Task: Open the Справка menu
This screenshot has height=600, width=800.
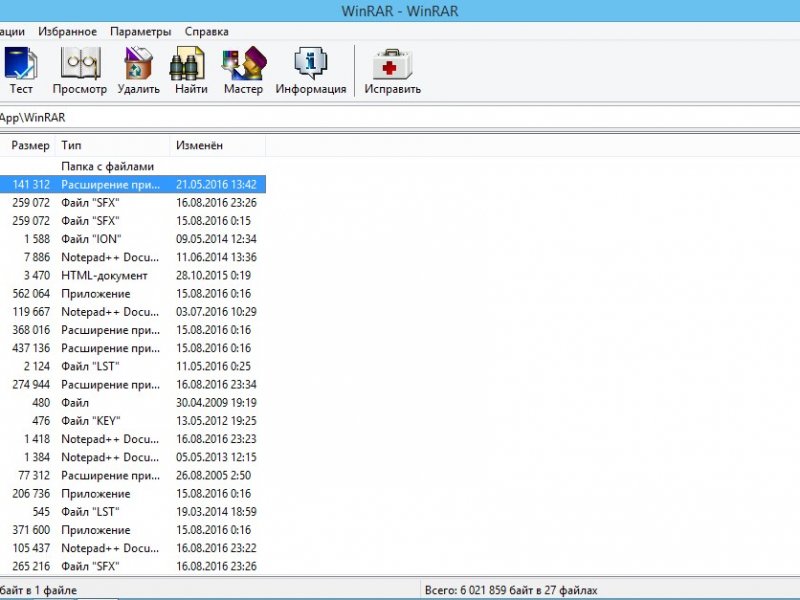Action: pos(206,32)
